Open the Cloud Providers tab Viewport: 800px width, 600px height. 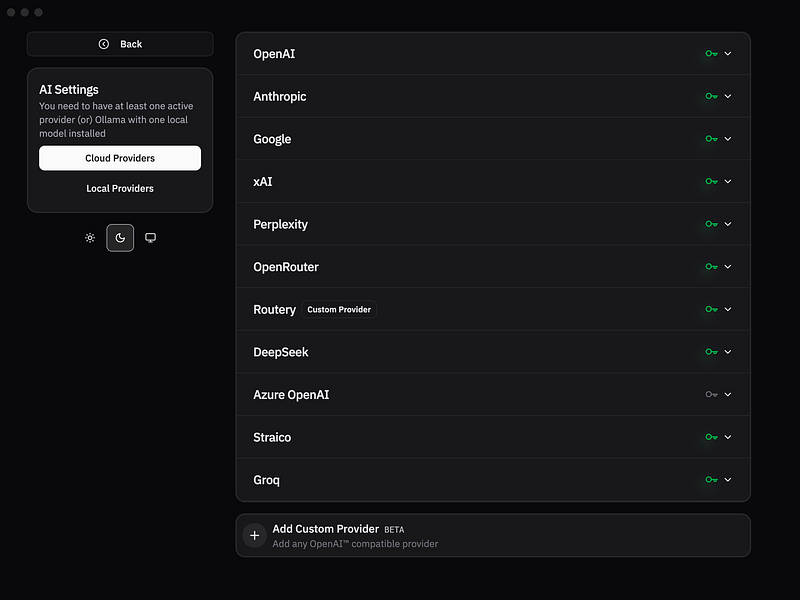click(120, 158)
